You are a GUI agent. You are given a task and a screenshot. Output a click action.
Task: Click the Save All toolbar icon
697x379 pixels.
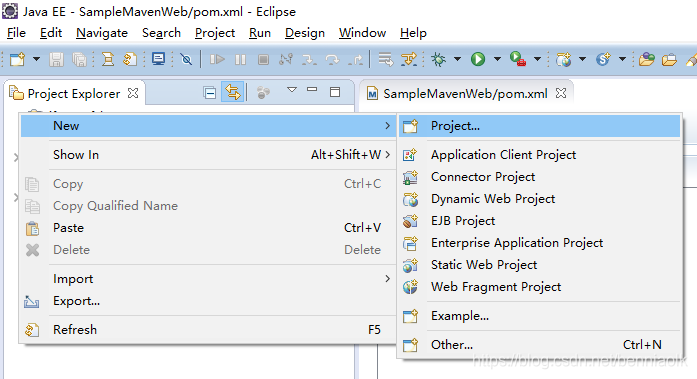79,59
